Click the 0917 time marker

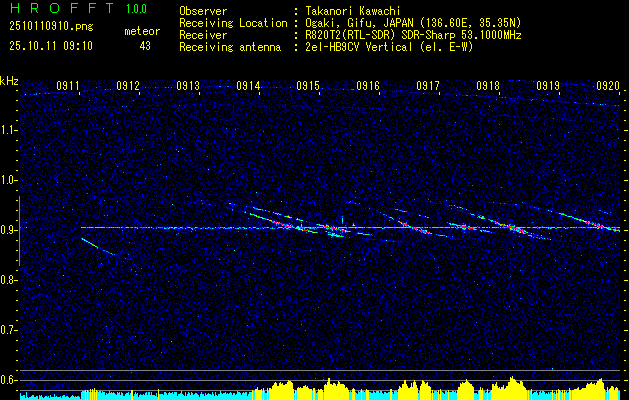[x=428, y=86]
